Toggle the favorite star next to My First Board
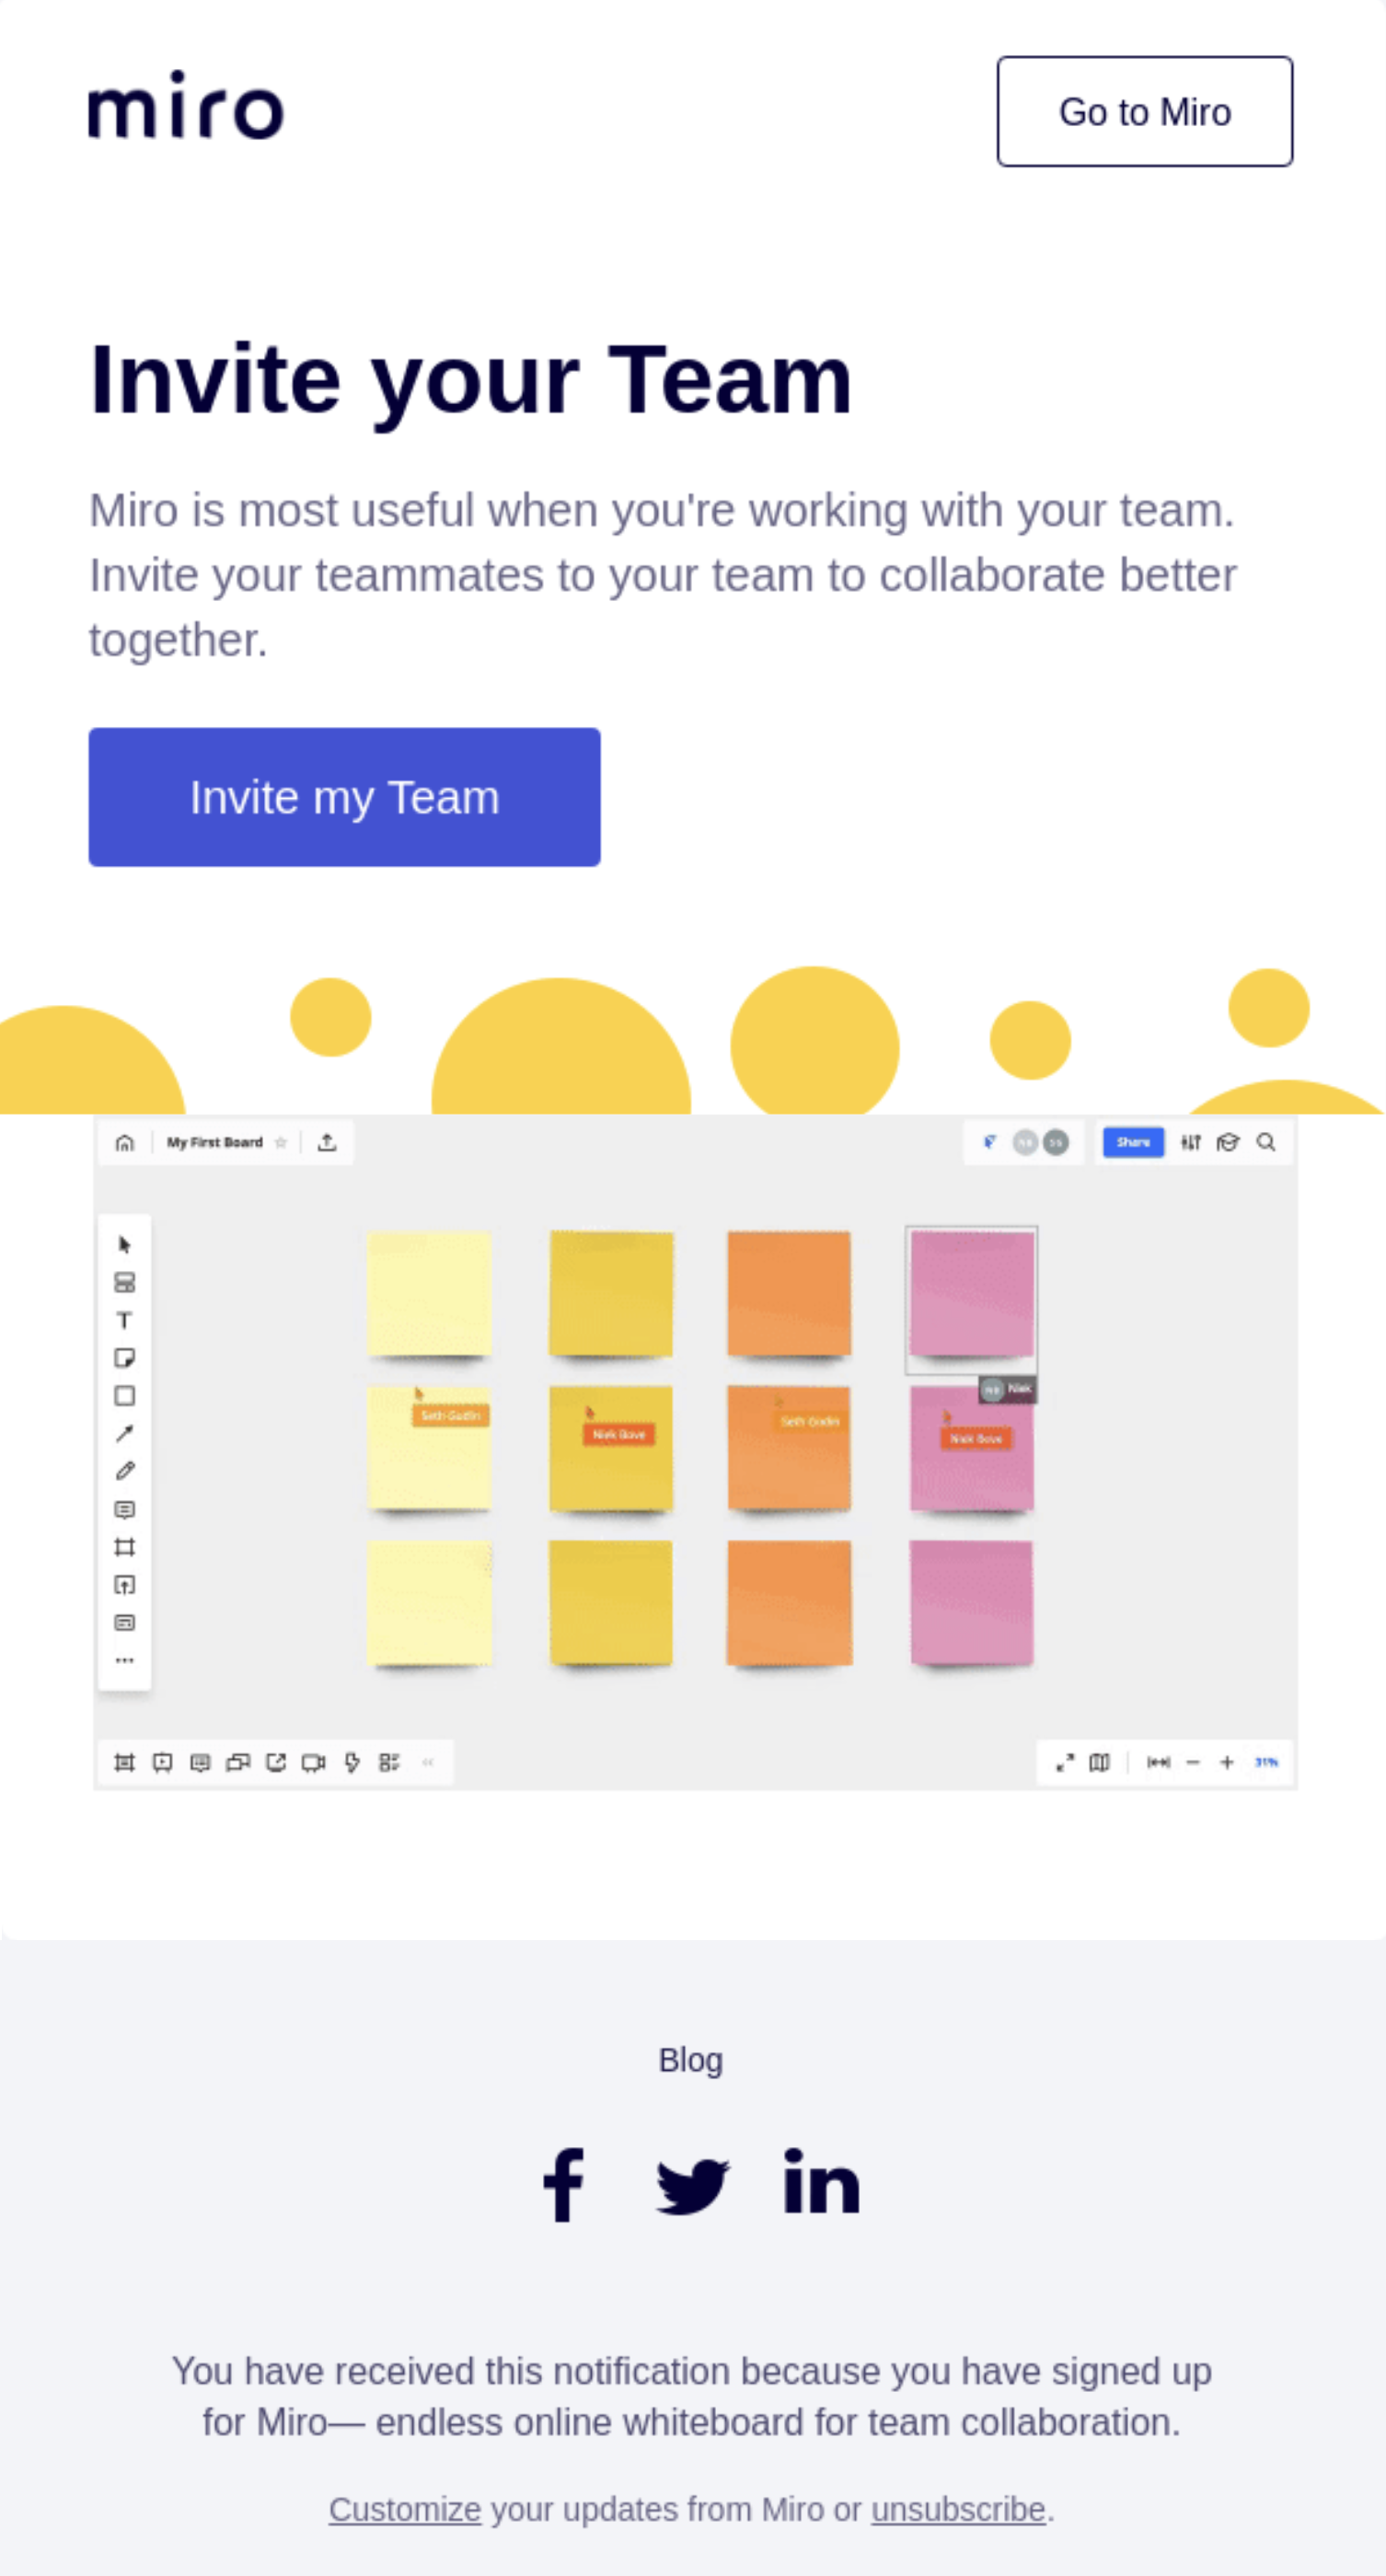This screenshot has height=2576, width=1386. (x=281, y=1142)
